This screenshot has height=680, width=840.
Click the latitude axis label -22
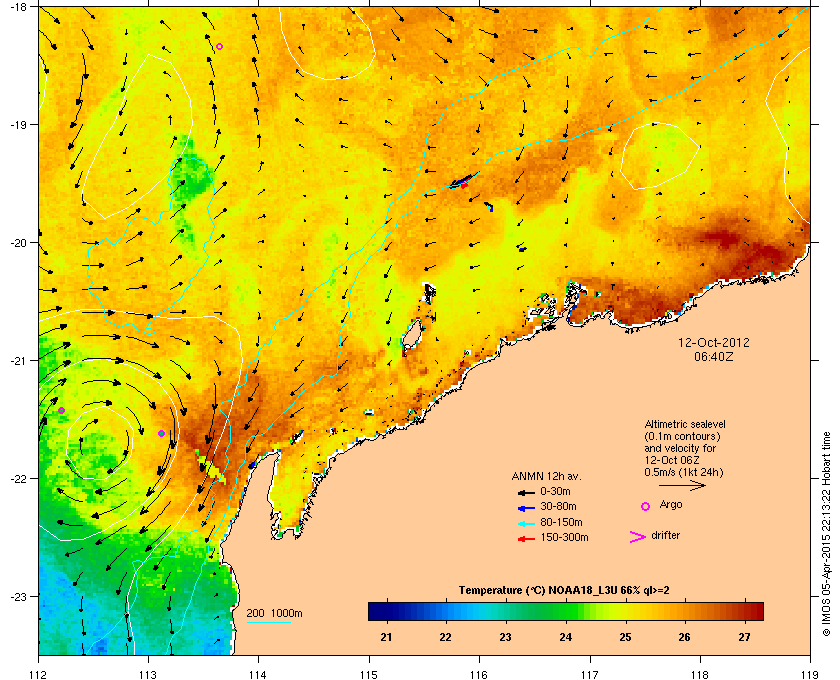click(18, 479)
